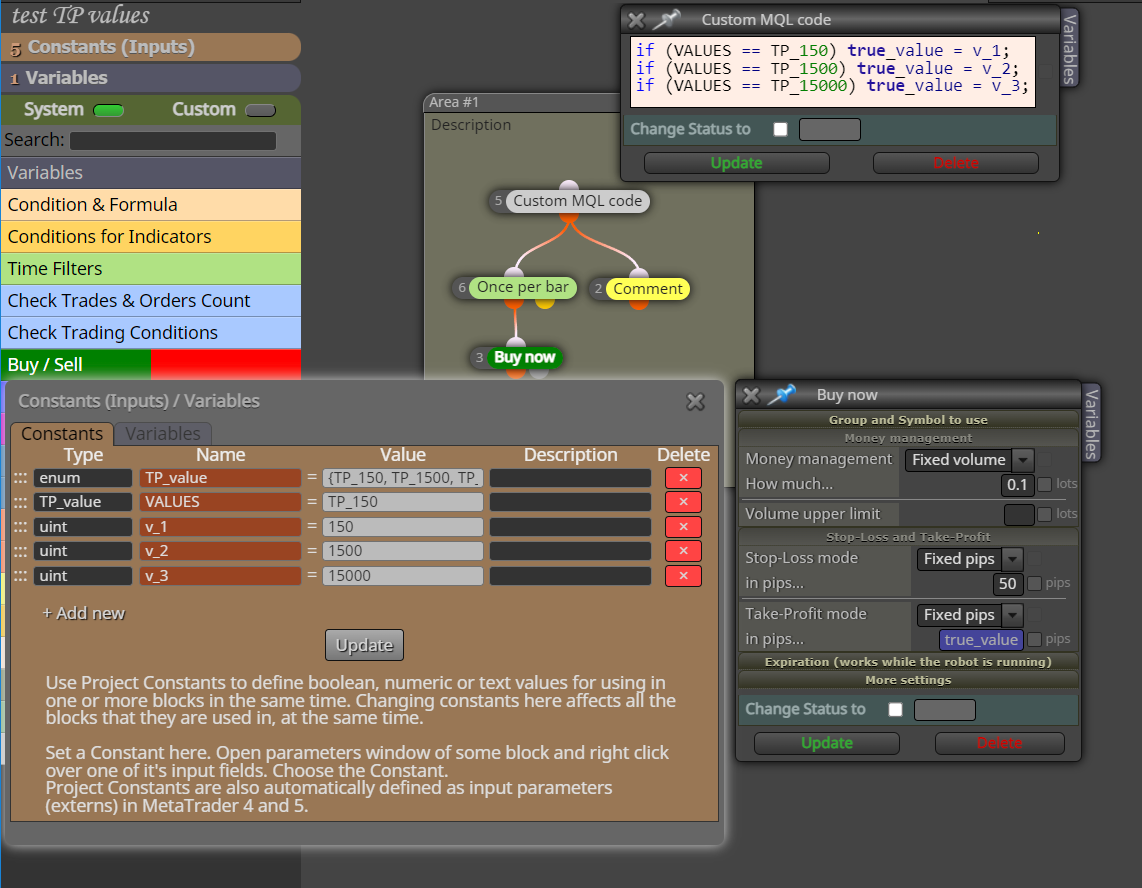Open the Check Trading Conditions category
This screenshot has height=888, width=1142.
point(151,333)
